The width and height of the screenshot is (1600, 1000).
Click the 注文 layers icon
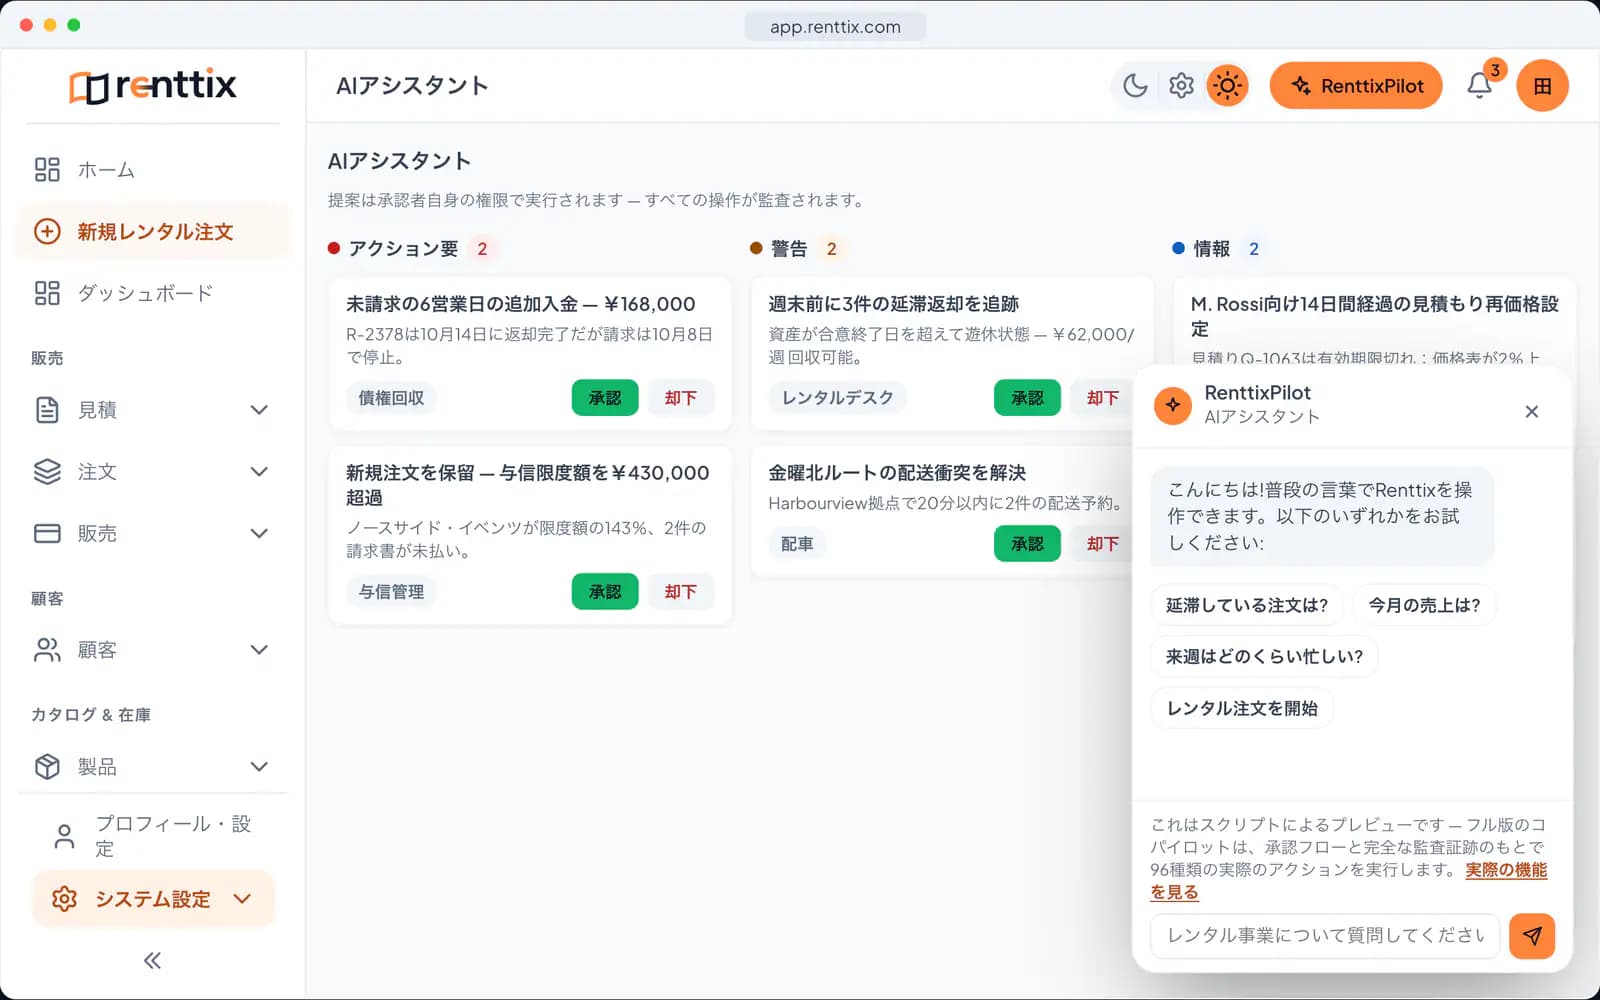47,472
